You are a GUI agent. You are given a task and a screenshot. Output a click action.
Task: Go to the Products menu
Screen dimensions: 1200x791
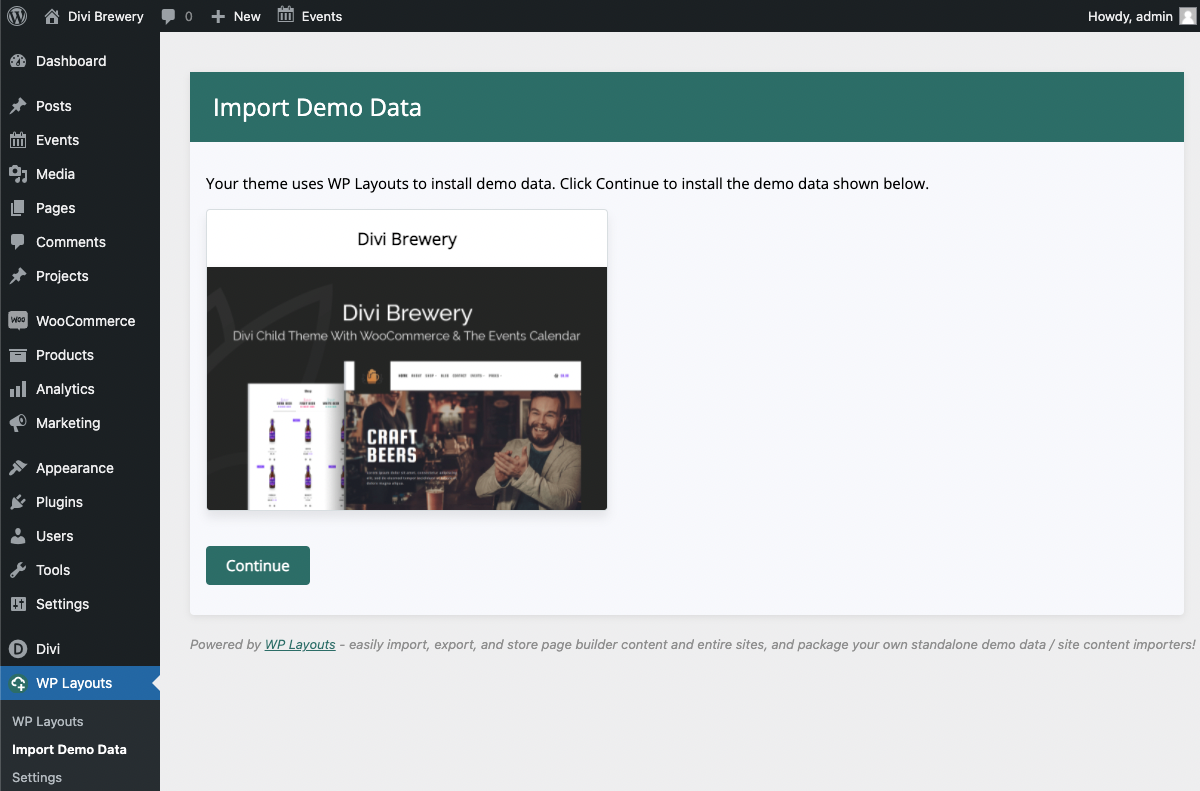tap(80, 355)
